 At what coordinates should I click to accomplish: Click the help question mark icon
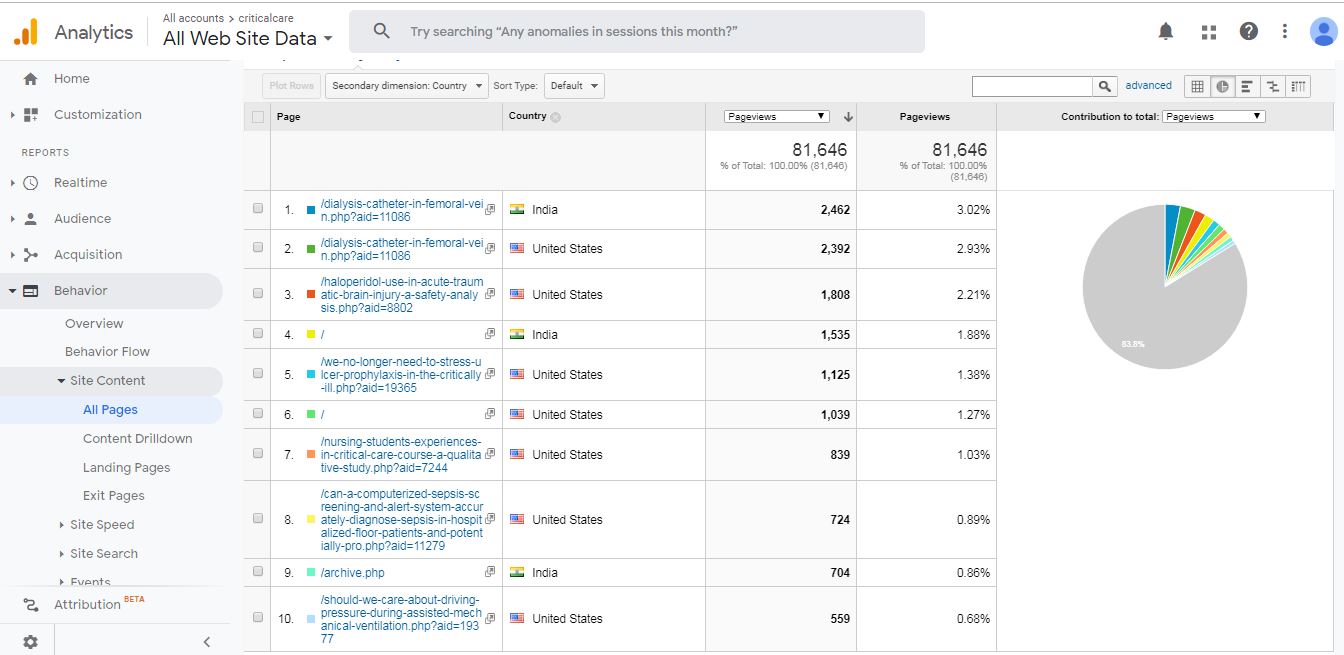1248,32
